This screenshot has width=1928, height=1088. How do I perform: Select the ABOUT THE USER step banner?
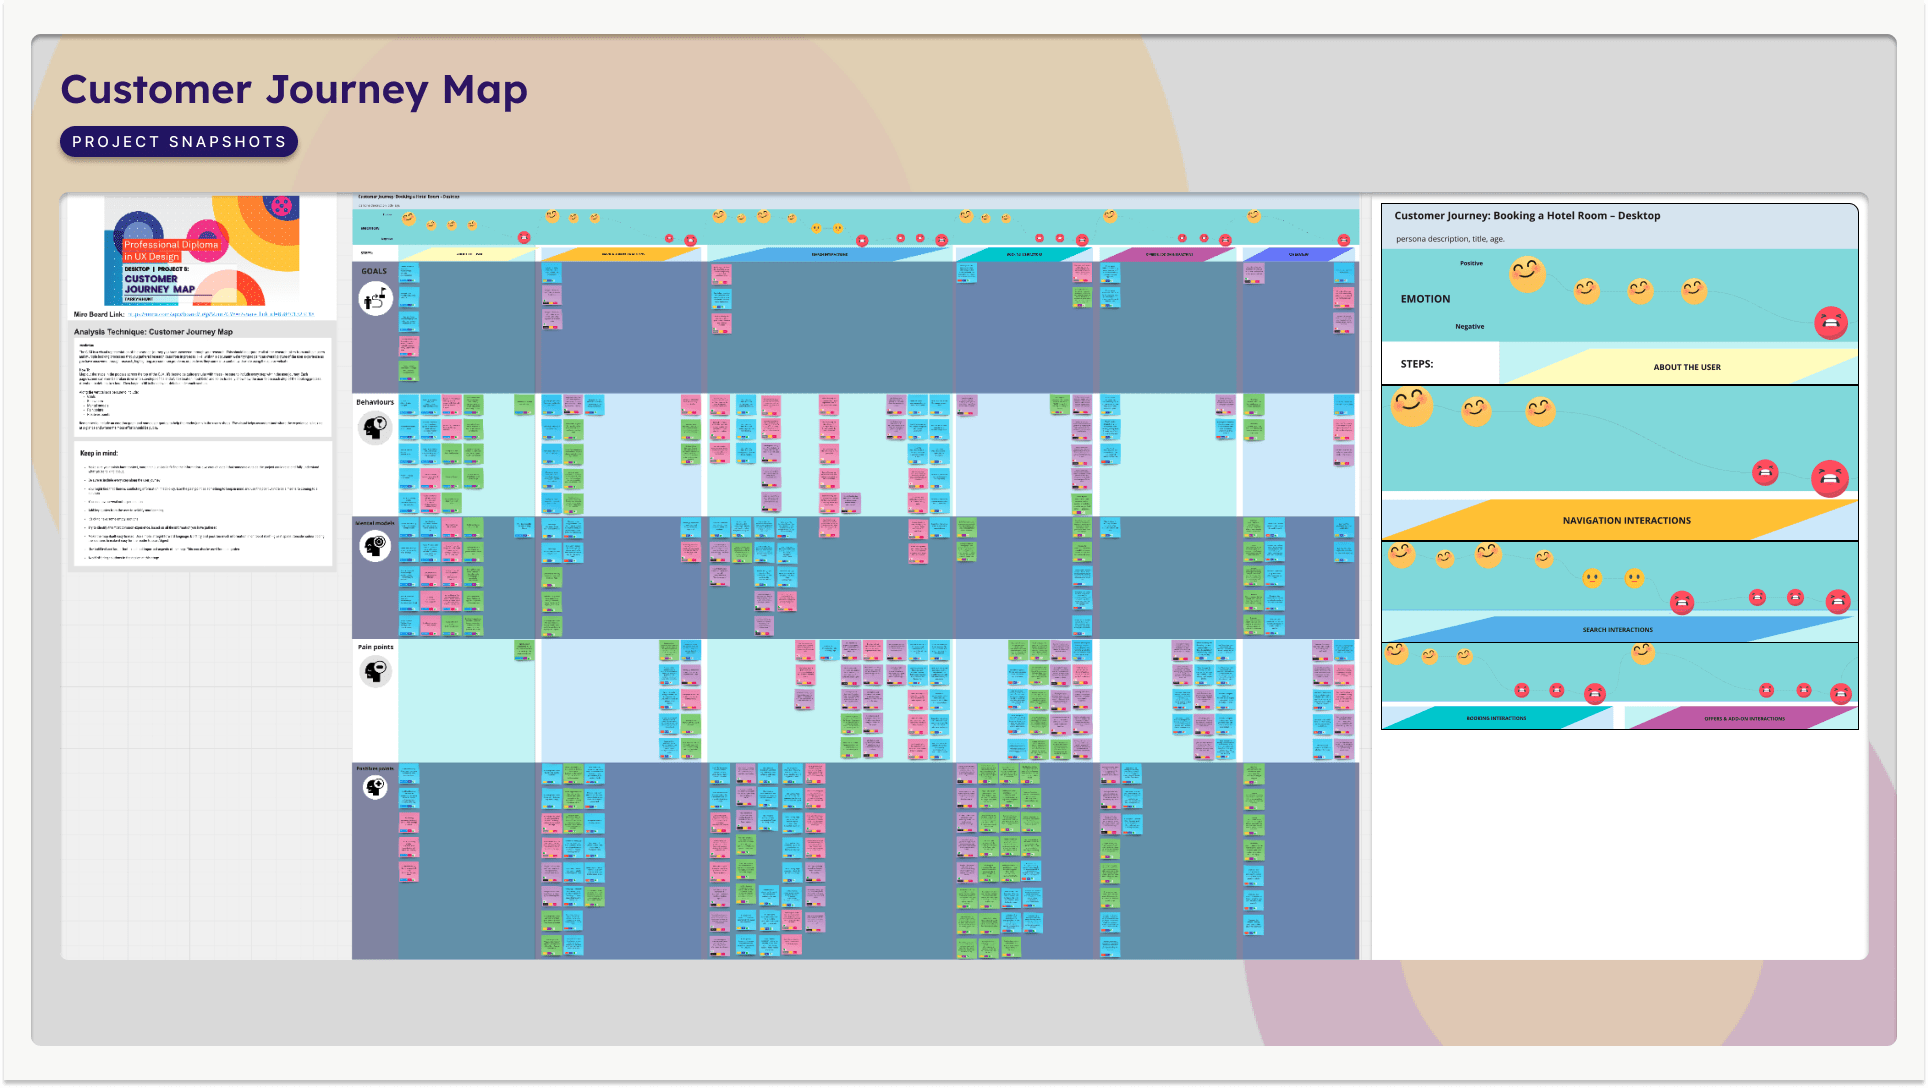pyautogui.click(x=1686, y=367)
